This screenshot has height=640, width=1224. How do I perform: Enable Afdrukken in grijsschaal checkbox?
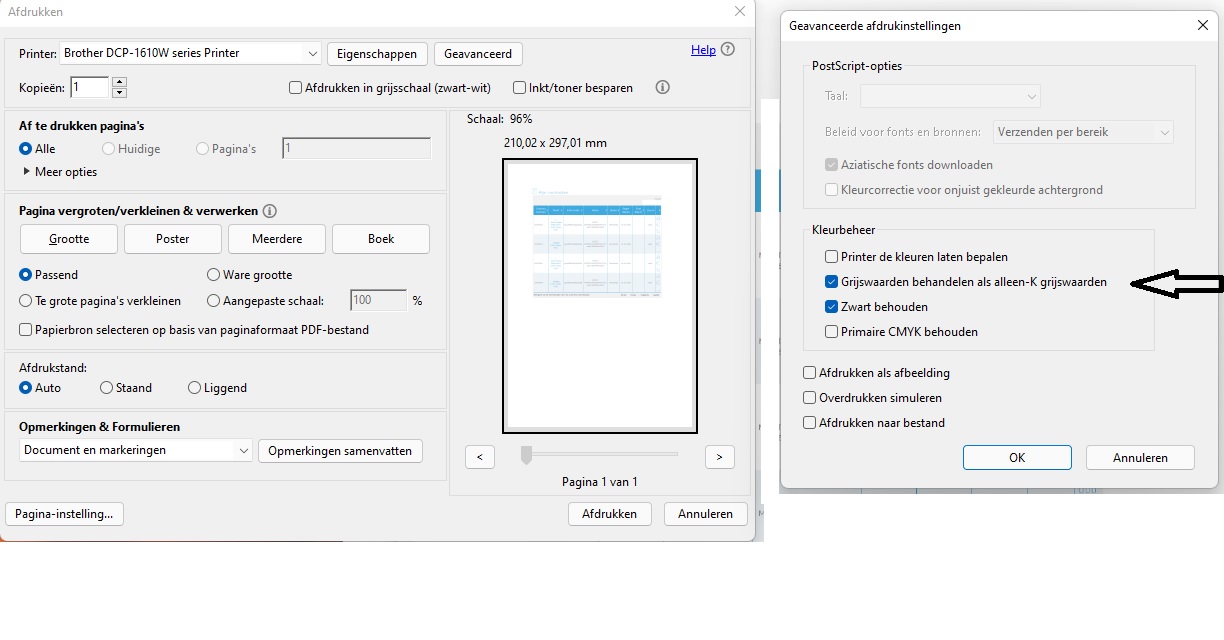(295, 88)
